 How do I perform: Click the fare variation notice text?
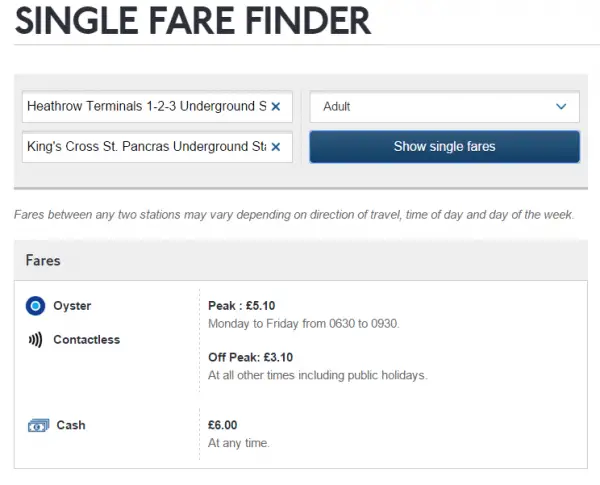(294, 215)
